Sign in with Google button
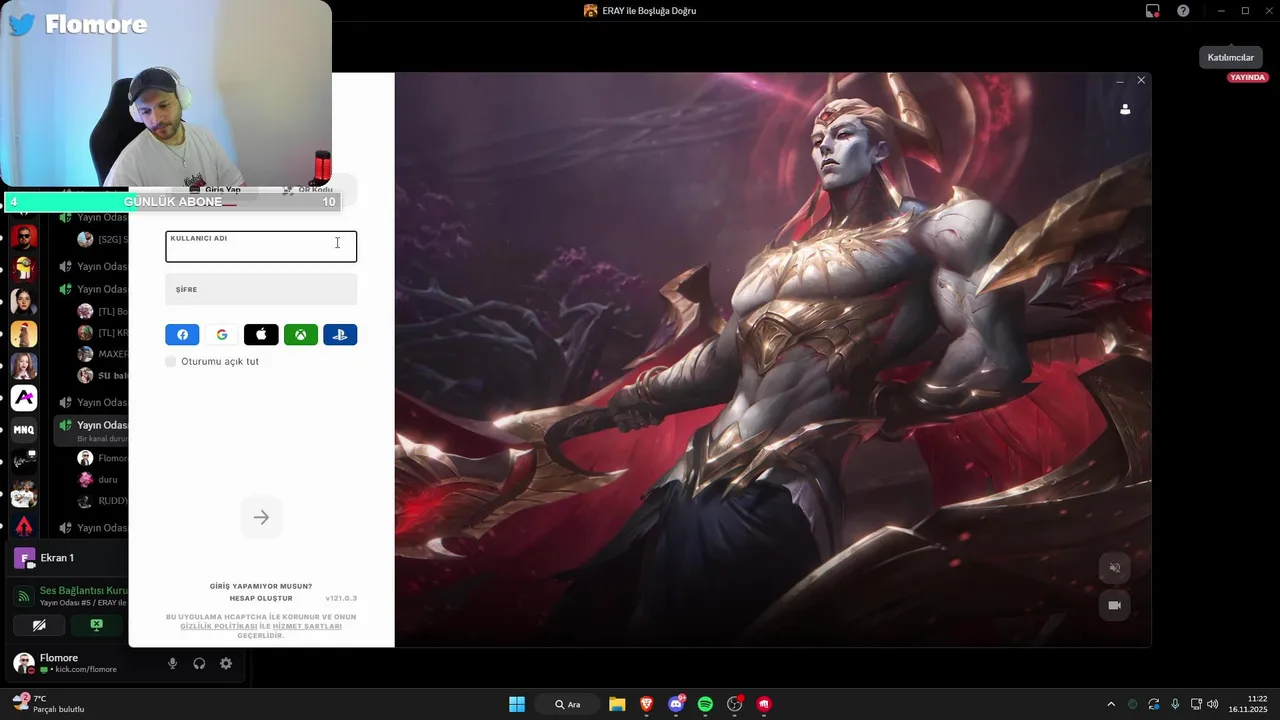The height and width of the screenshot is (720, 1280). tap(222, 335)
